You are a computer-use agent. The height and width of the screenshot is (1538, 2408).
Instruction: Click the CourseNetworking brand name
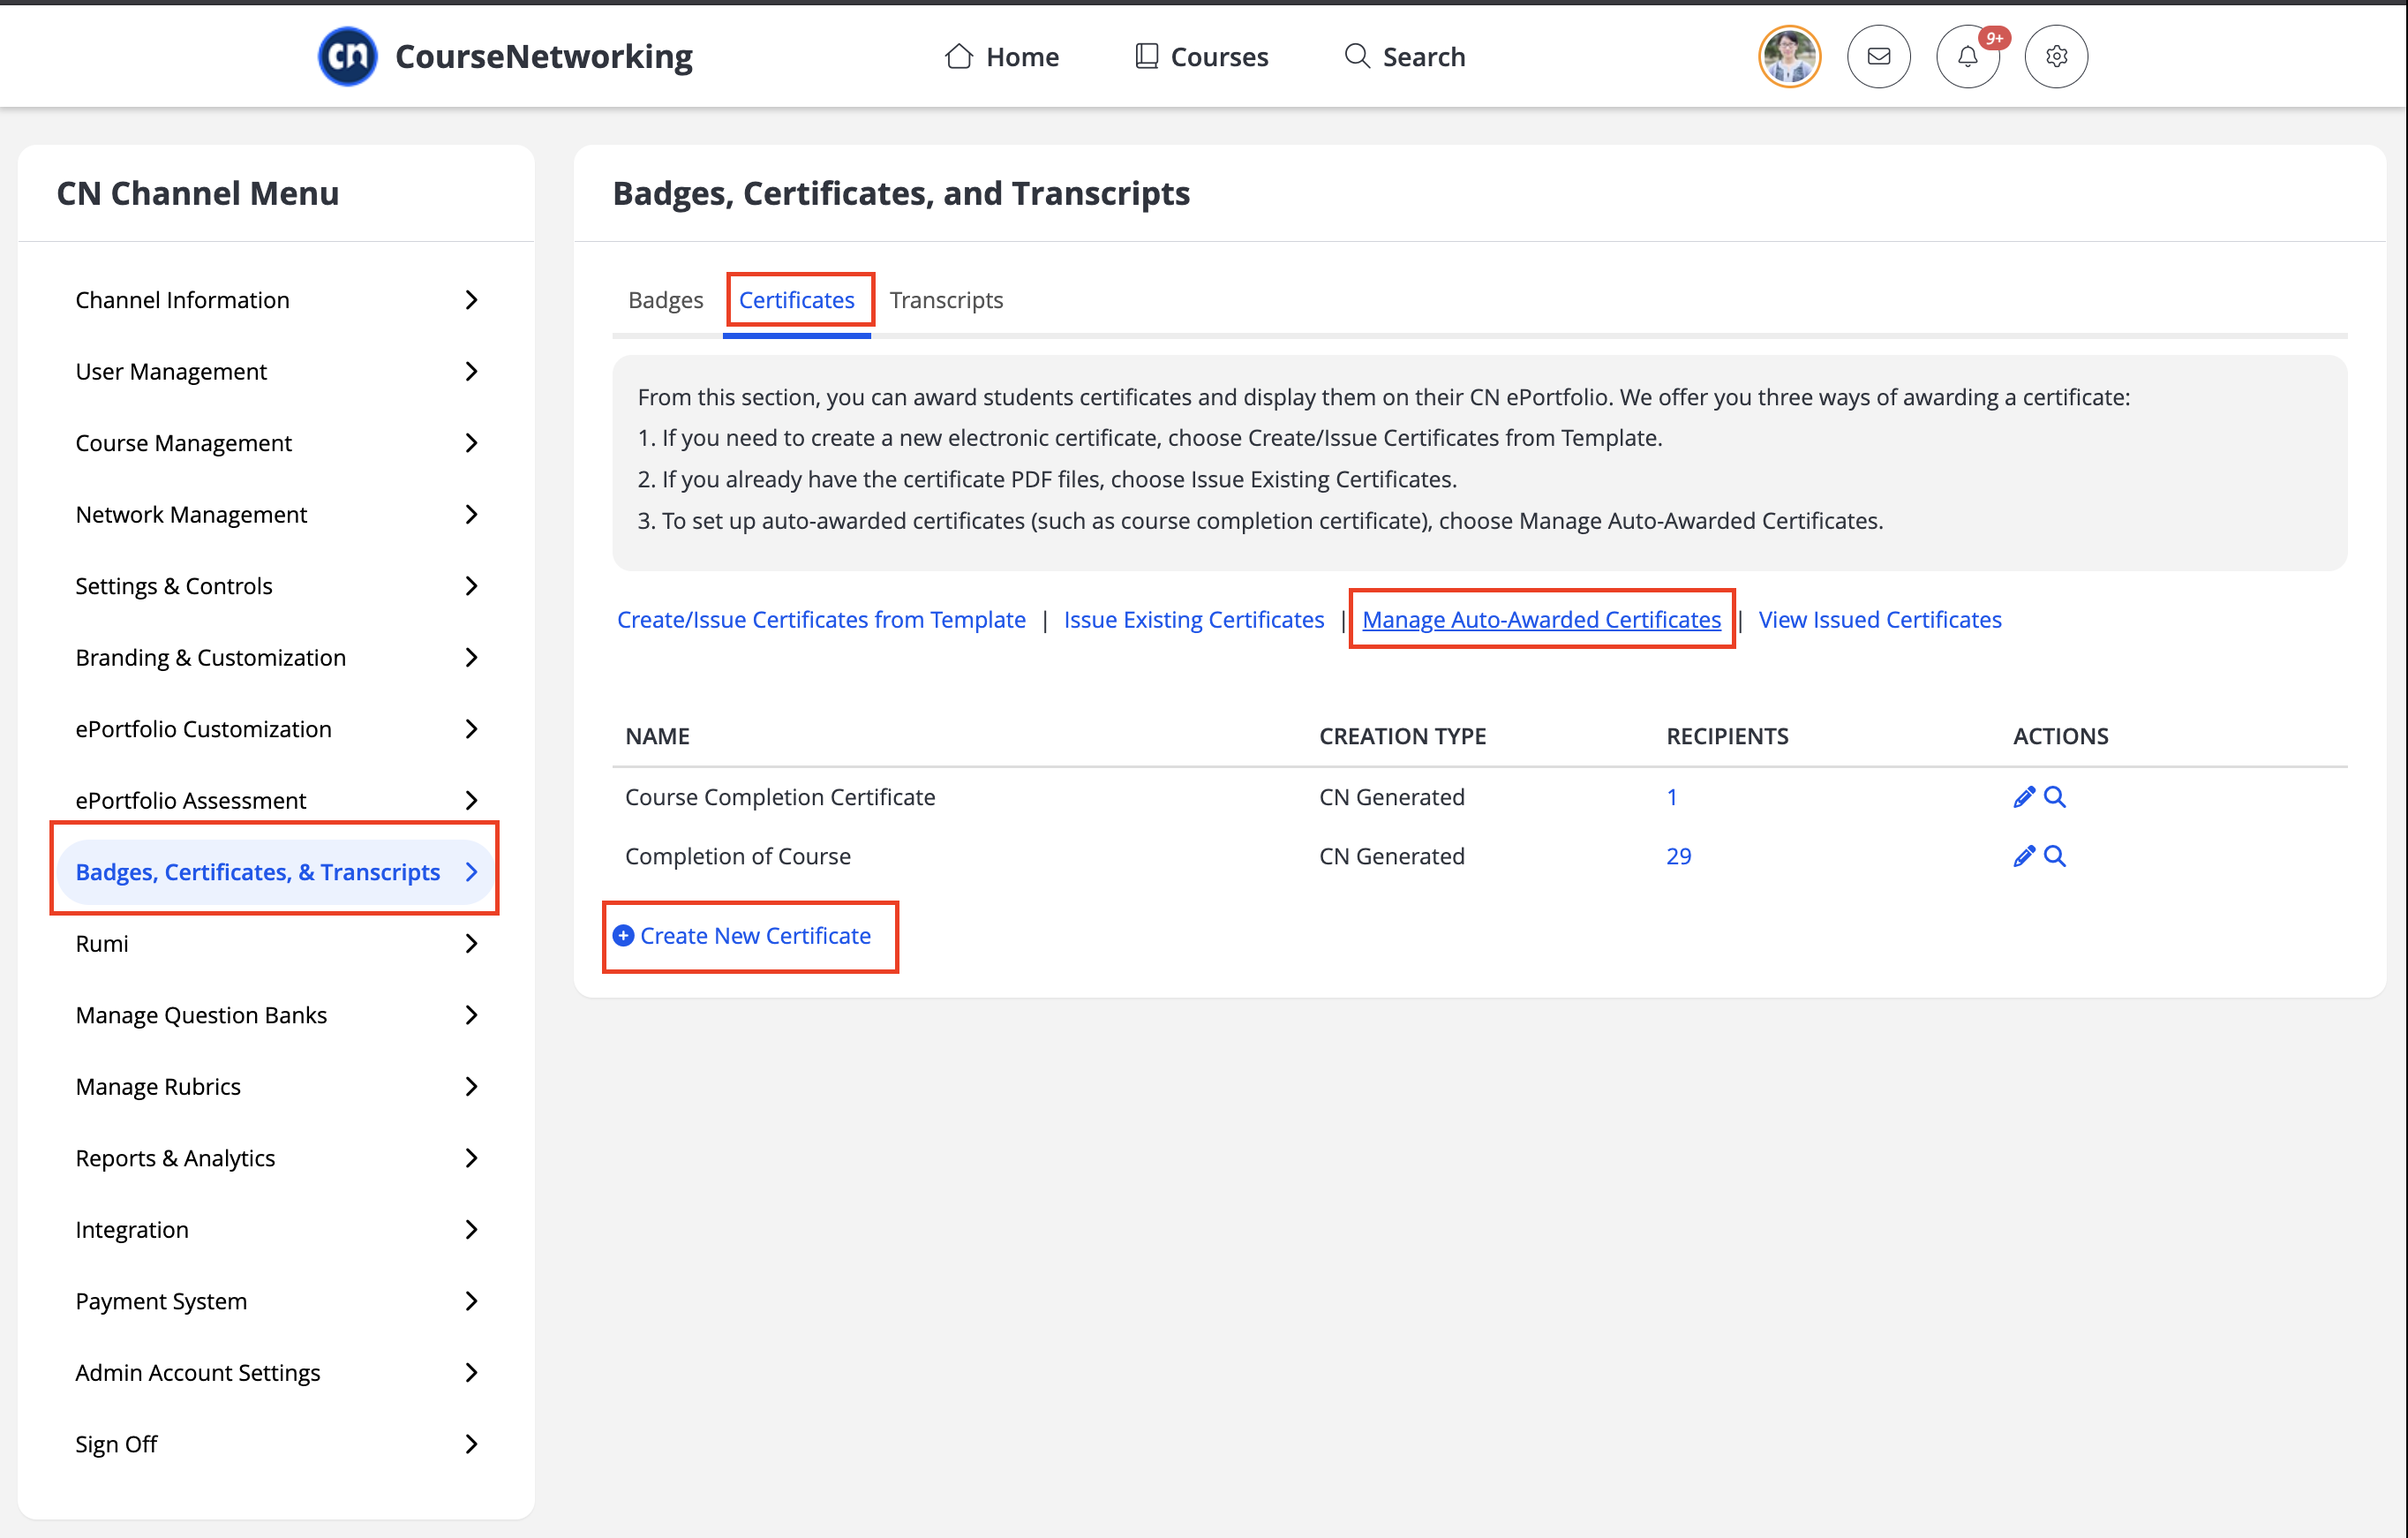(543, 56)
